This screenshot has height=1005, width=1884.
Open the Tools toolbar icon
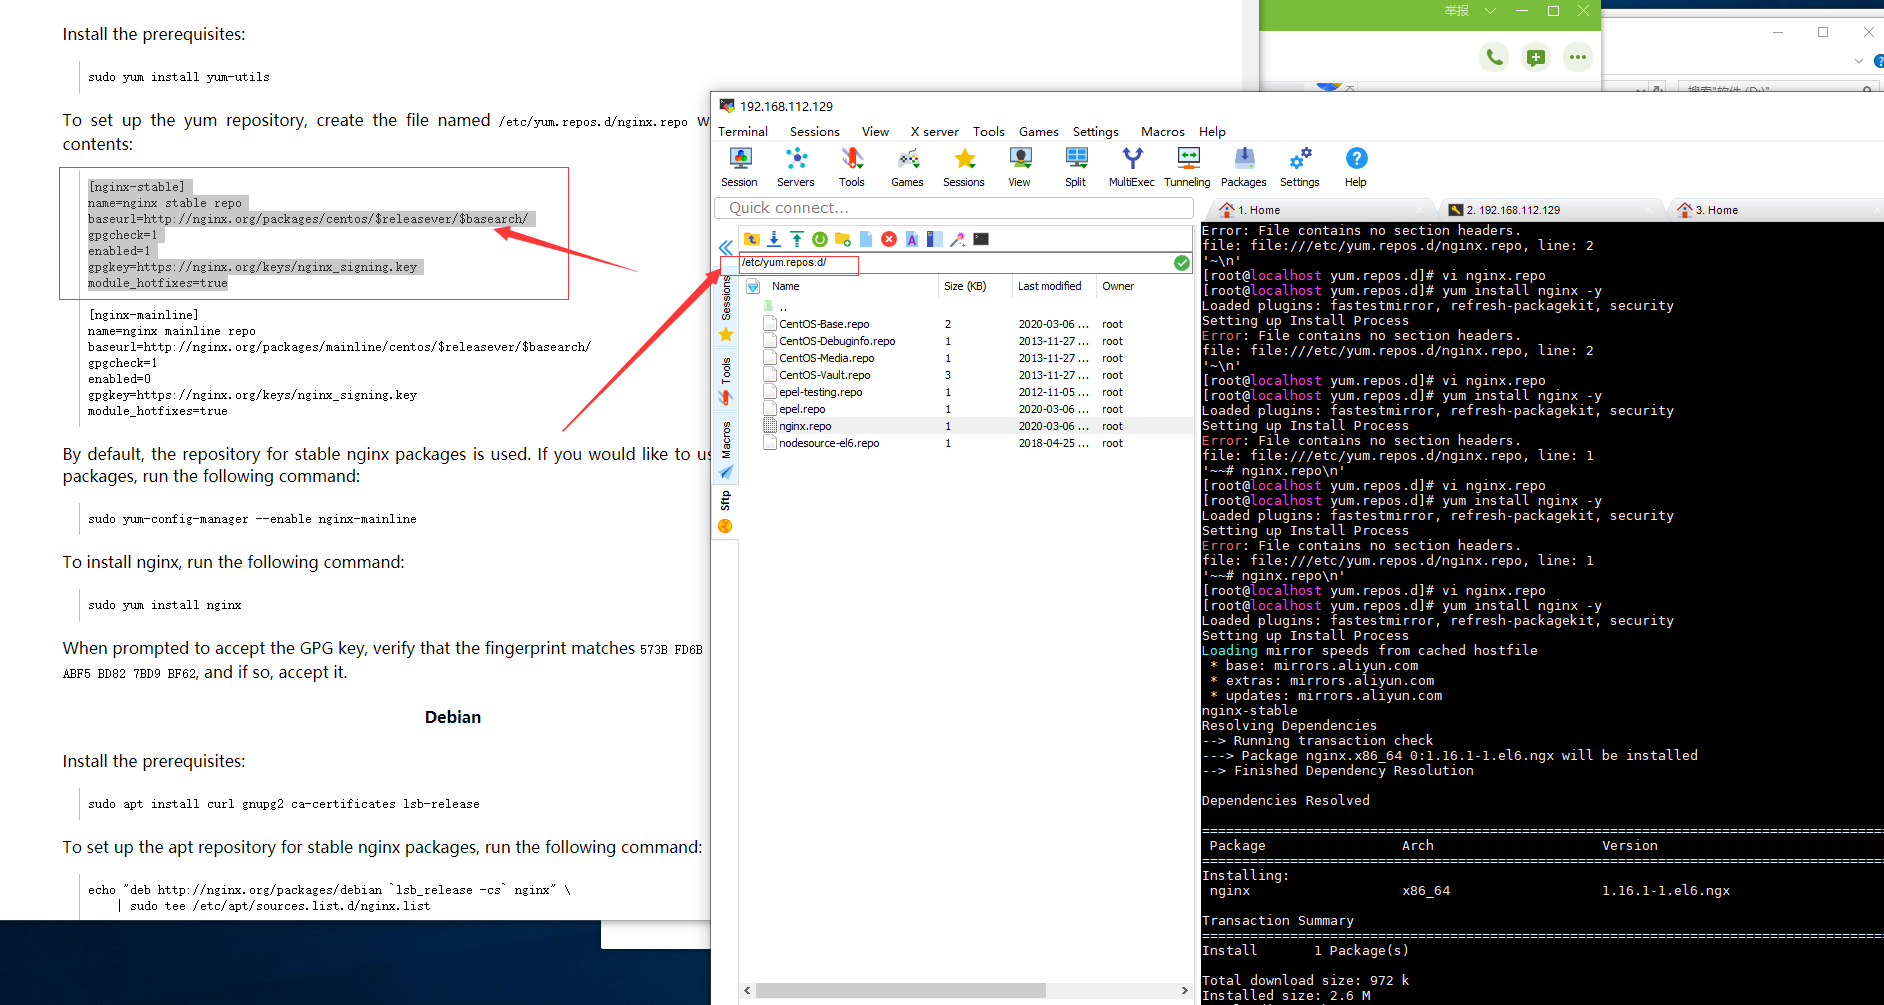(x=852, y=167)
